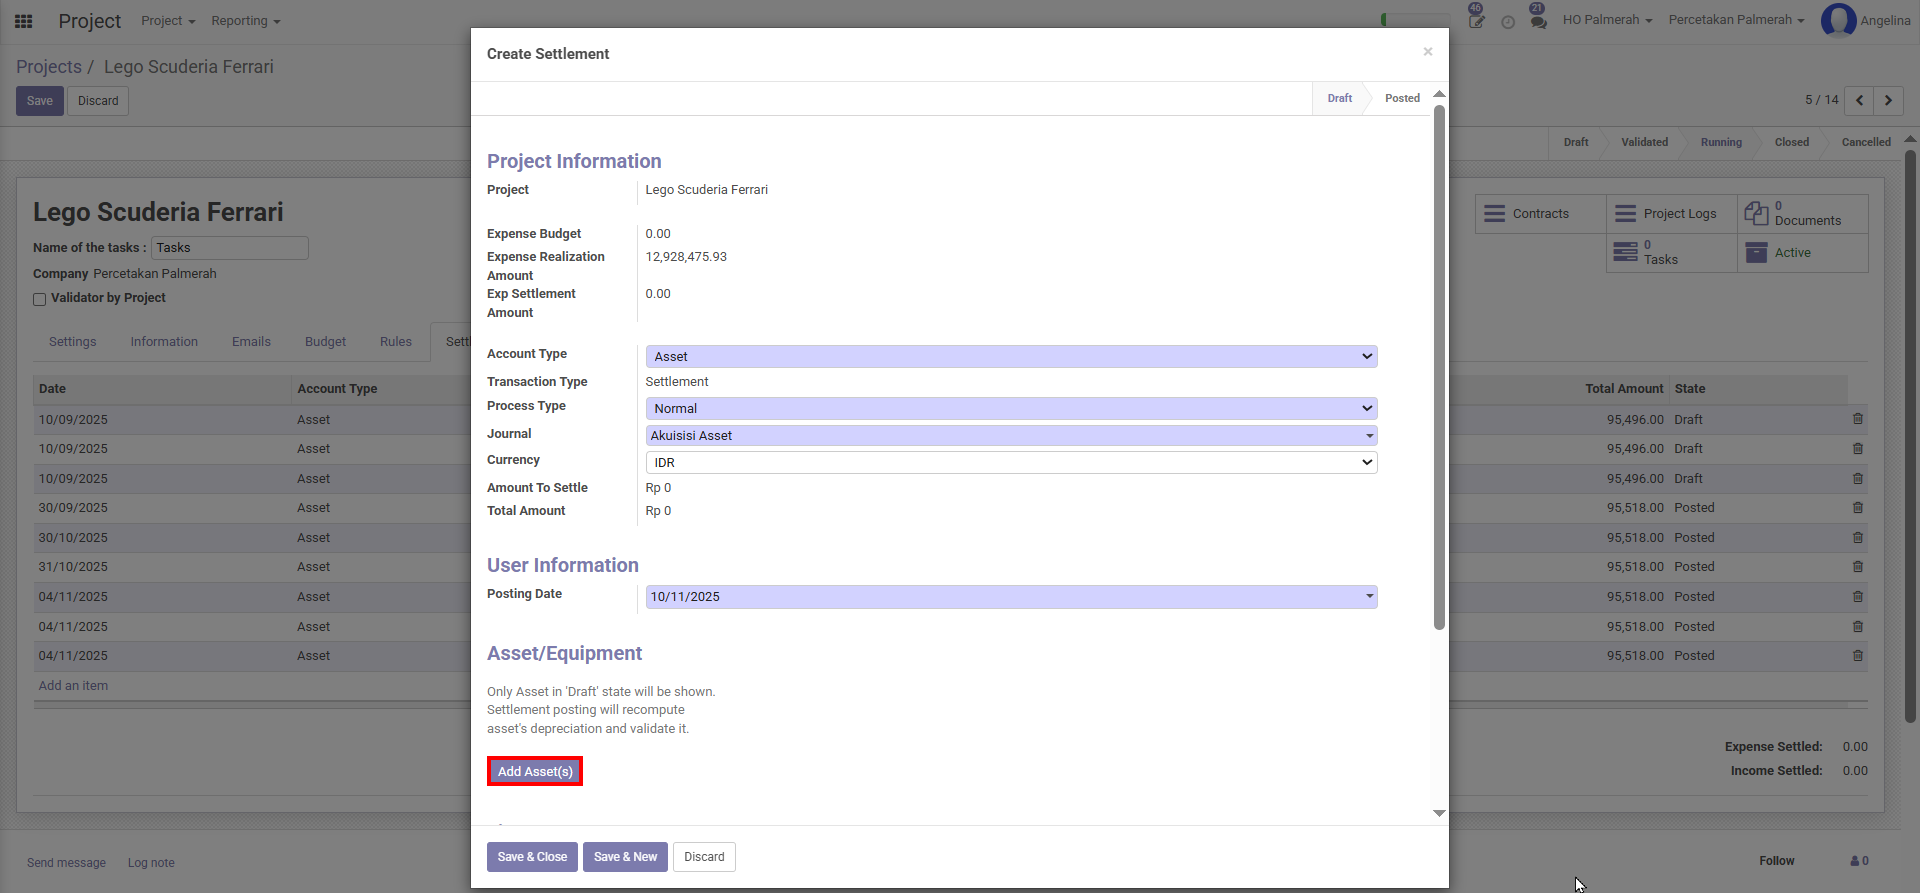
Task: Click the Add Asset(s) button
Action: [x=535, y=771]
